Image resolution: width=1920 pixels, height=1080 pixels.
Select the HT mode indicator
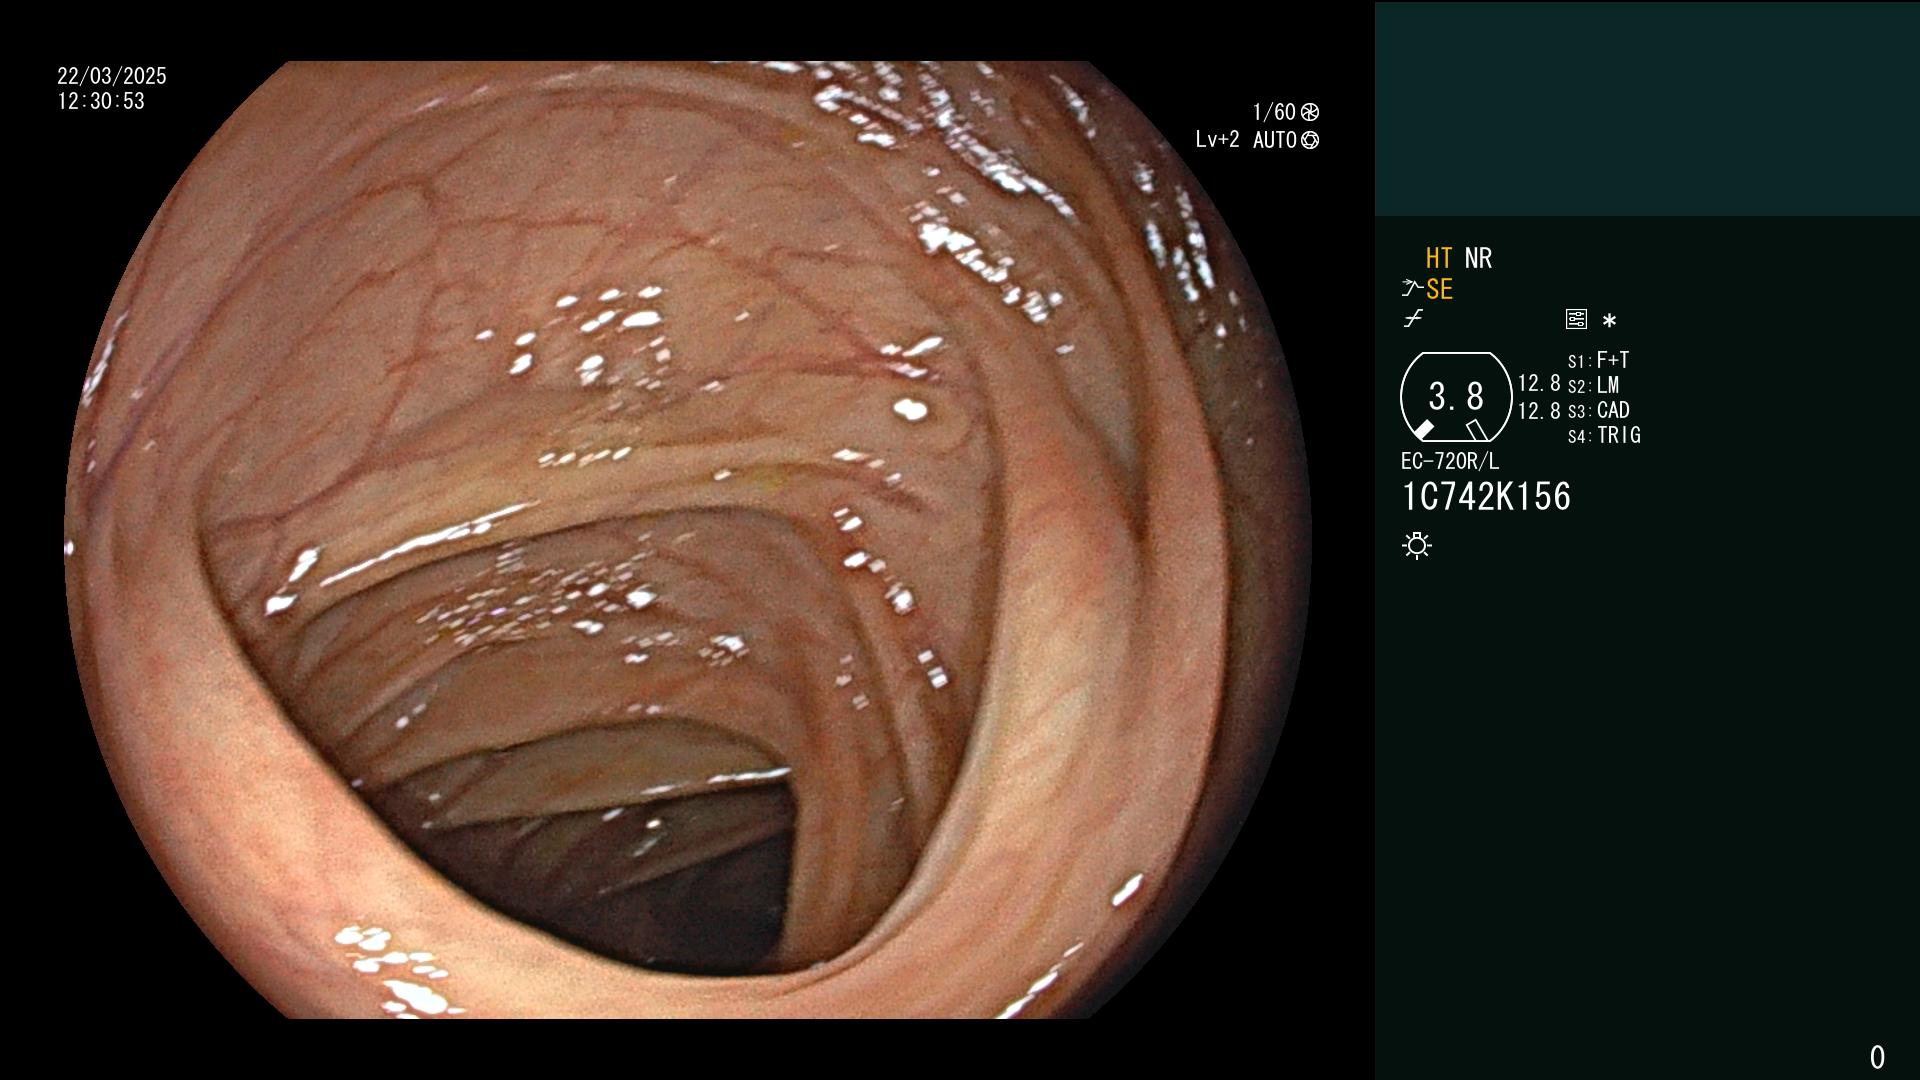pos(1439,258)
